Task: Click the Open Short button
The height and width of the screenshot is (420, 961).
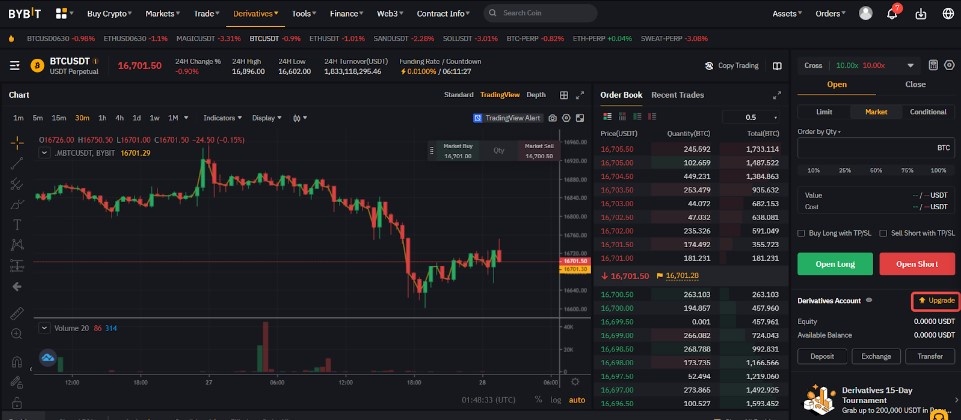Action: pos(917,264)
